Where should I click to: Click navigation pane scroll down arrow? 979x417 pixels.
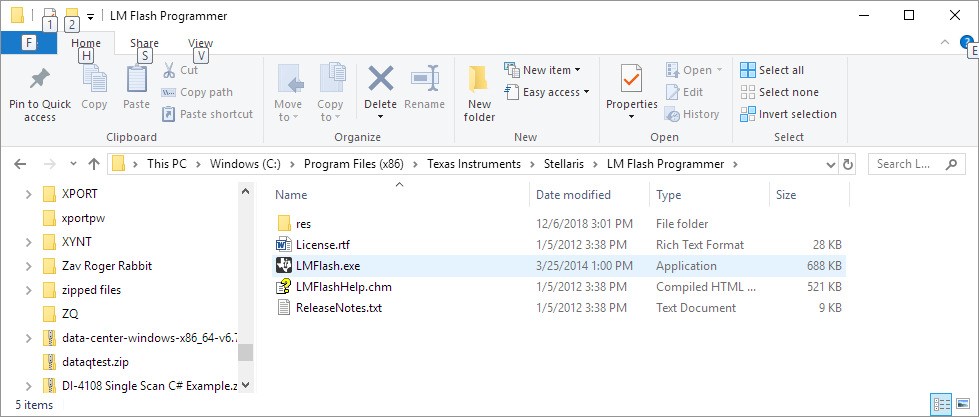[245, 385]
